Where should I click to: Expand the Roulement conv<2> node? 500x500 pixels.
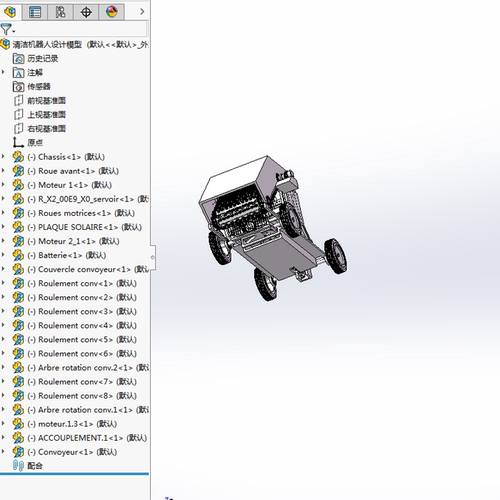click(3, 297)
